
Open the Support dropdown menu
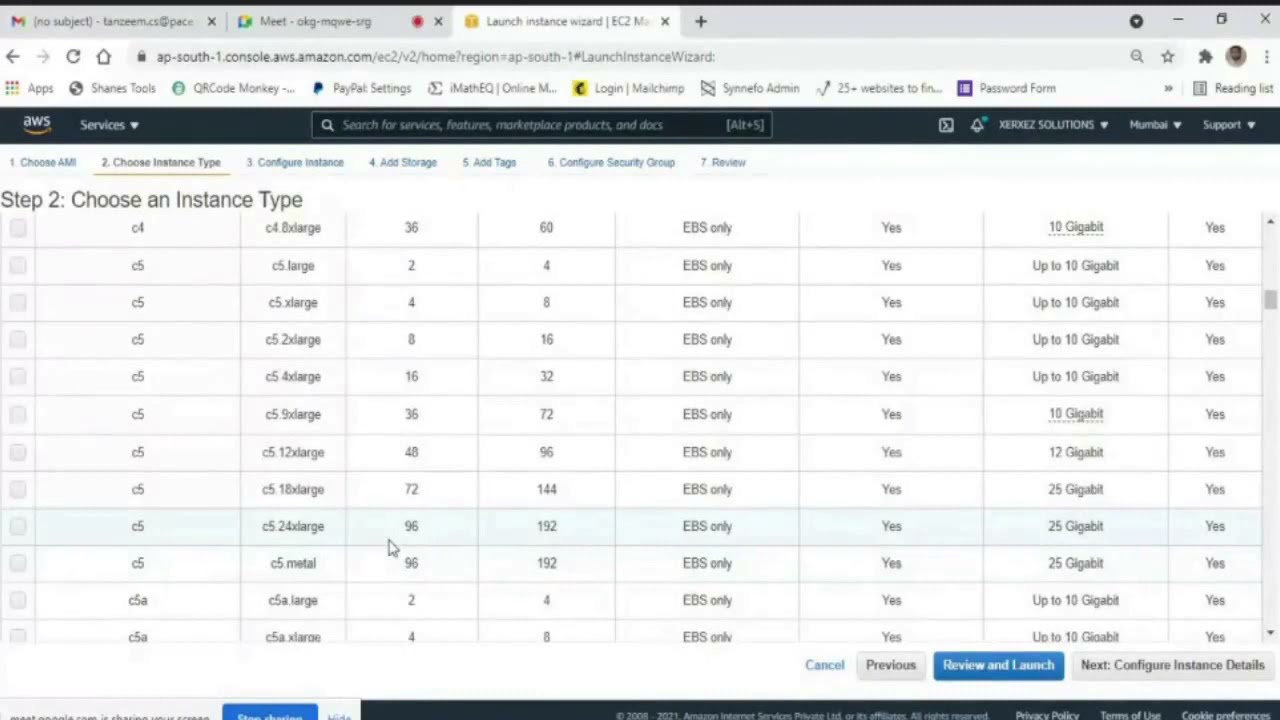[1228, 125]
